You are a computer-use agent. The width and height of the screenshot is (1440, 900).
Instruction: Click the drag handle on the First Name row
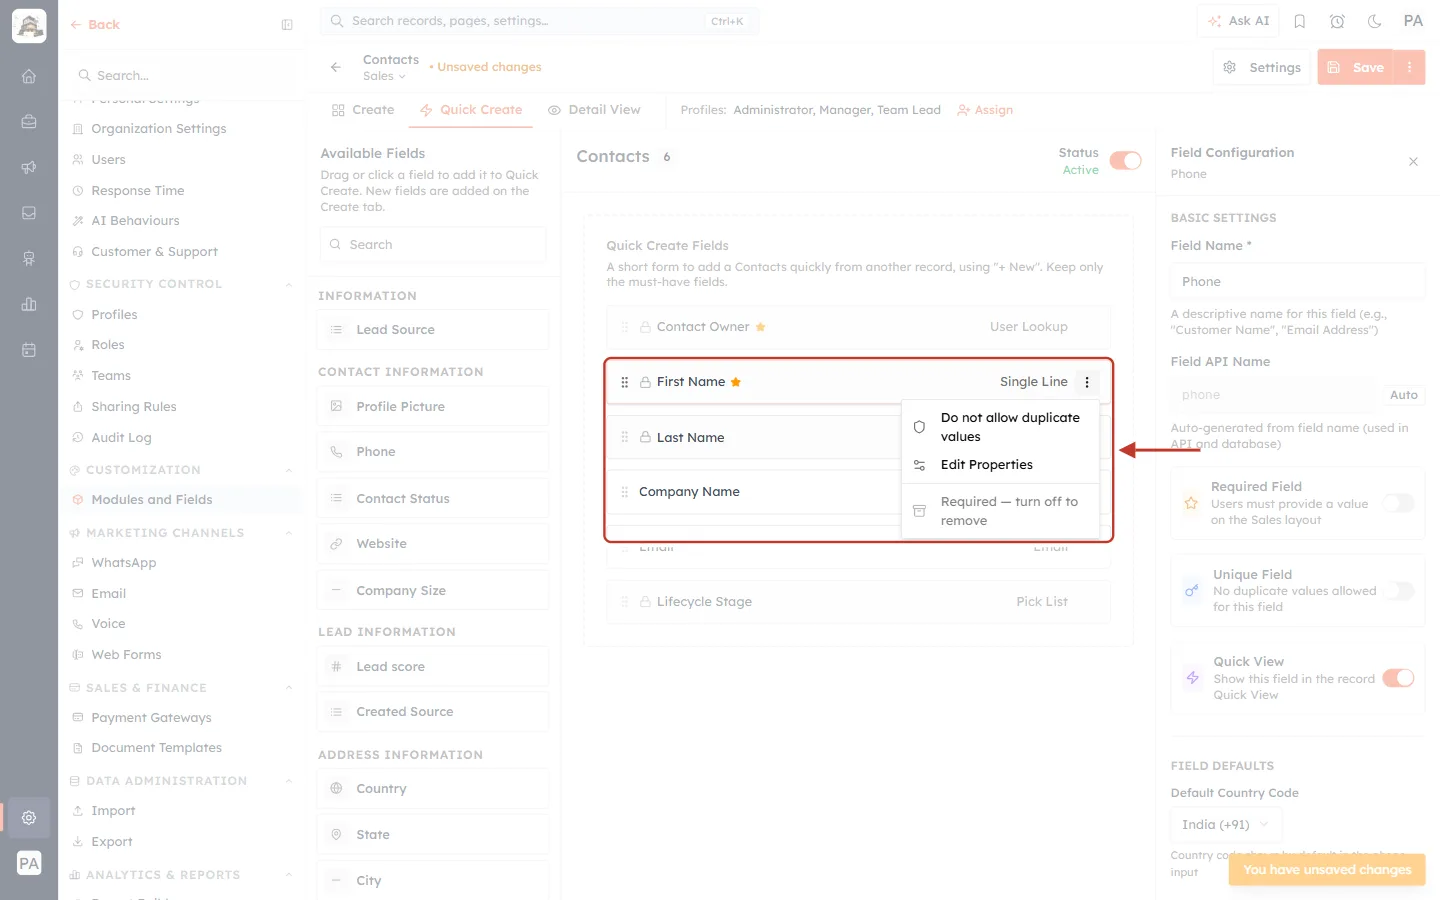[625, 382]
